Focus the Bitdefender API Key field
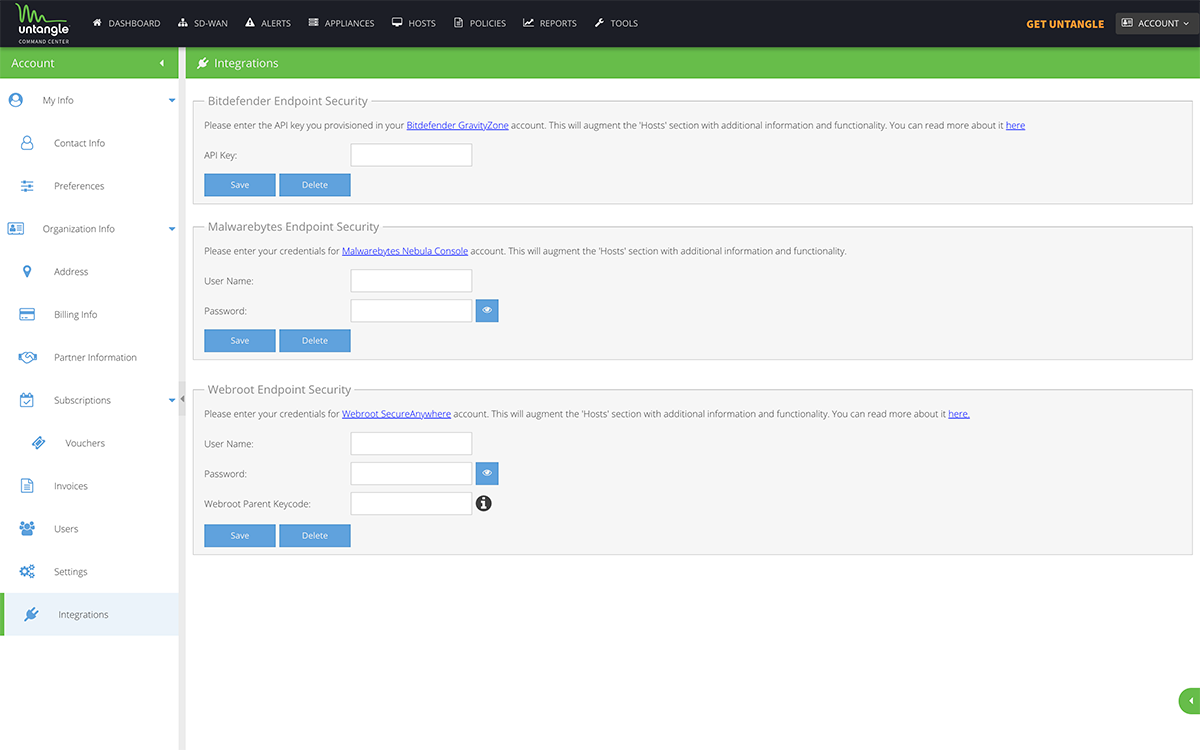Viewport: 1200px width, 750px height. click(x=411, y=155)
